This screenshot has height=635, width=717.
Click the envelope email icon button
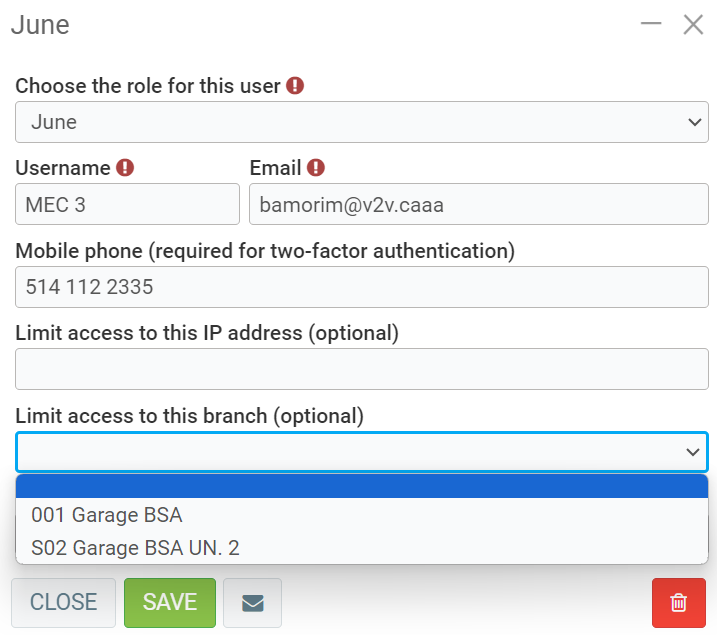[x=252, y=603]
